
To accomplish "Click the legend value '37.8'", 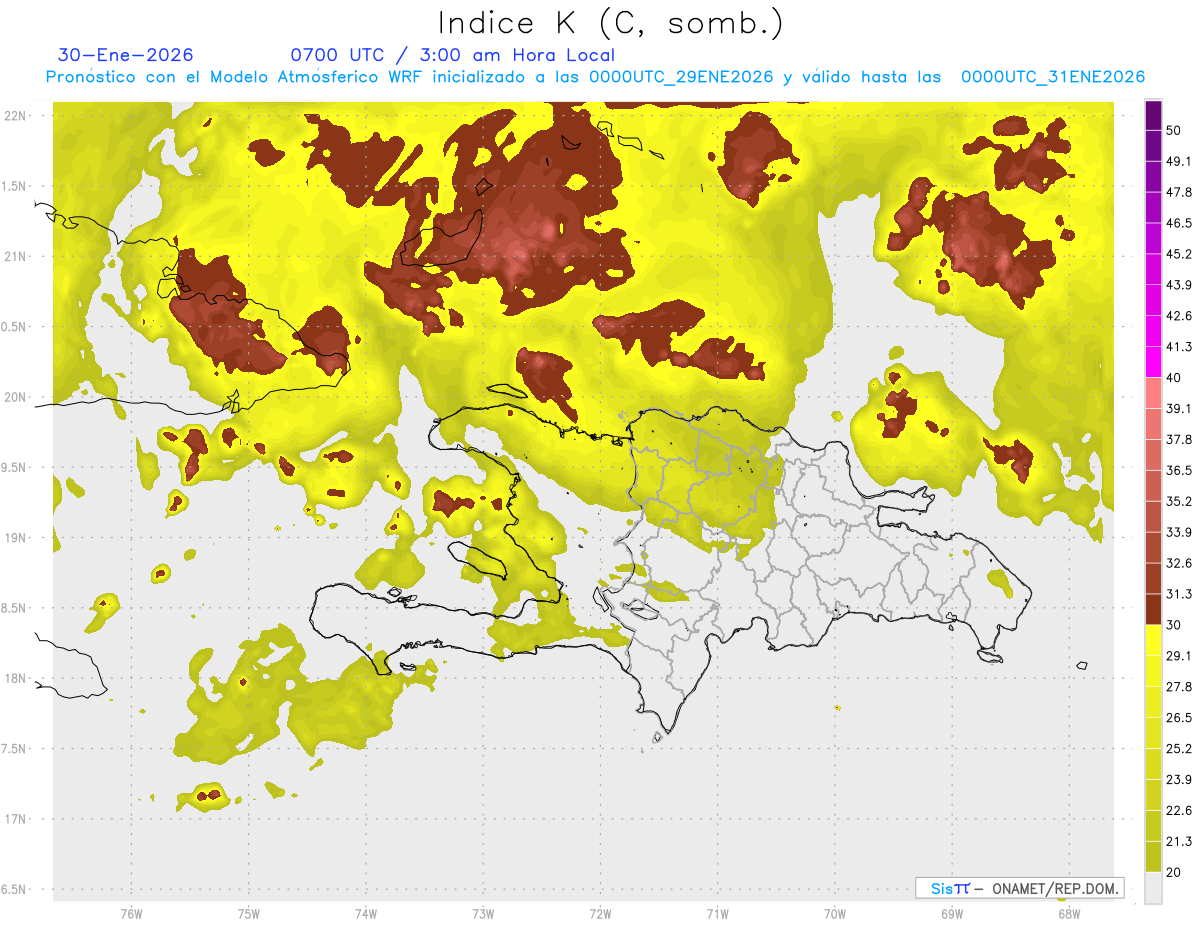I will [x=1179, y=440].
